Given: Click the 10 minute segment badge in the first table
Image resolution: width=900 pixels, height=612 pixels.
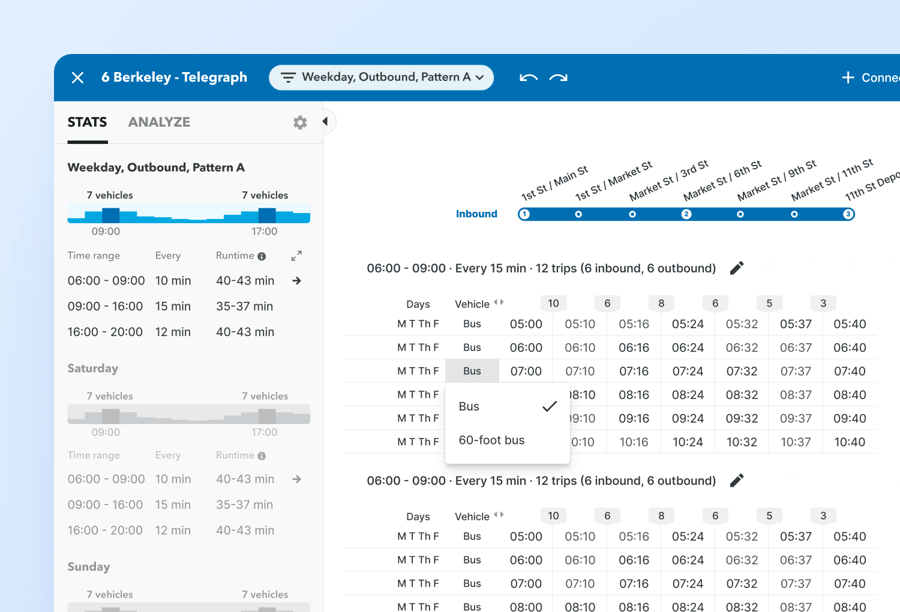Looking at the screenshot, I should pyautogui.click(x=553, y=303).
